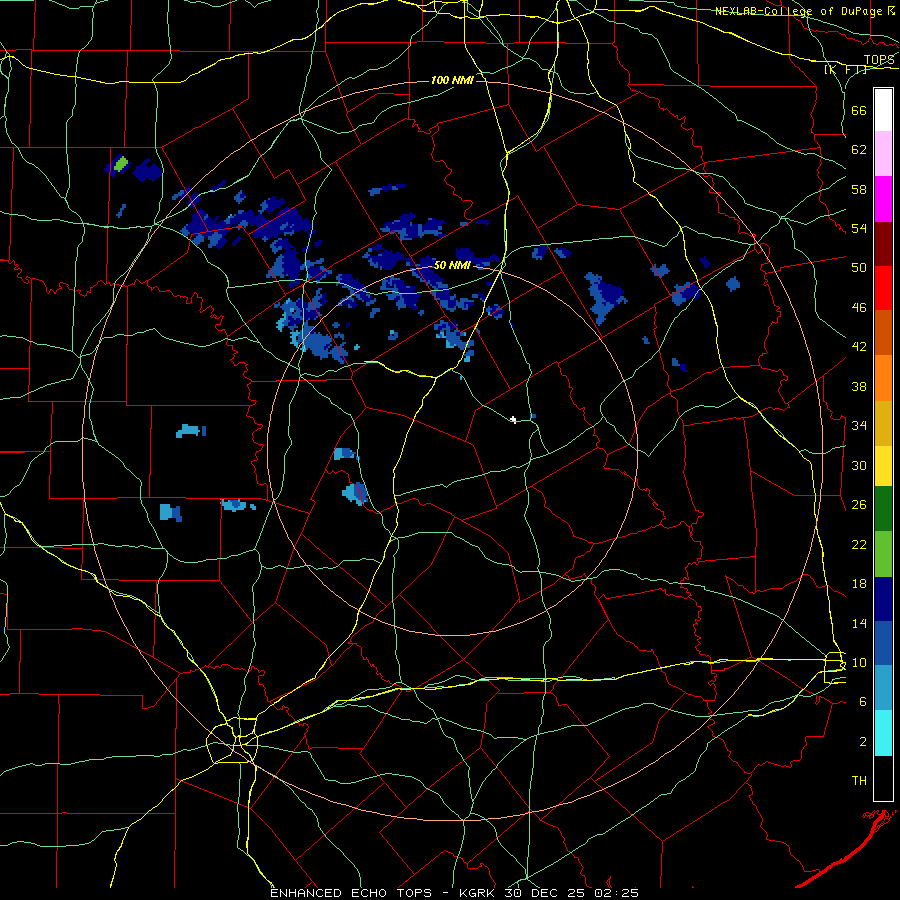Click the '66' legend label
This screenshot has width=900, height=900.
(859, 110)
